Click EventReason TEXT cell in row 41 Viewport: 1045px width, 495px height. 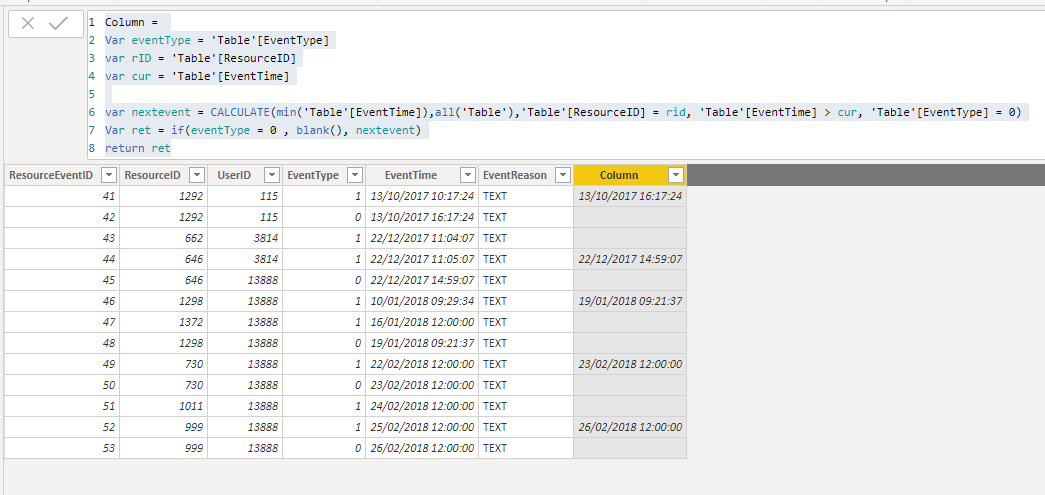tap(526, 196)
